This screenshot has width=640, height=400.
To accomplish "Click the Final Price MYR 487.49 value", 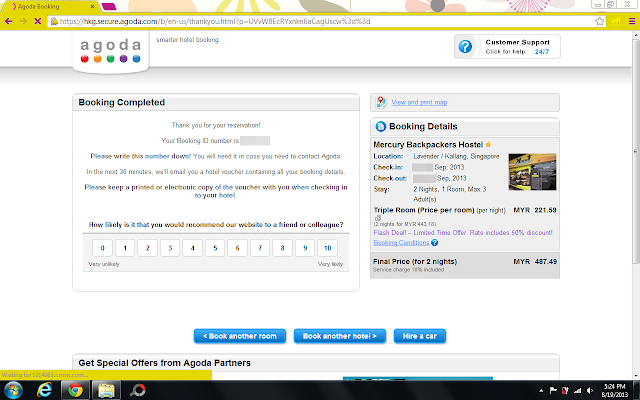I will [535, 261].
